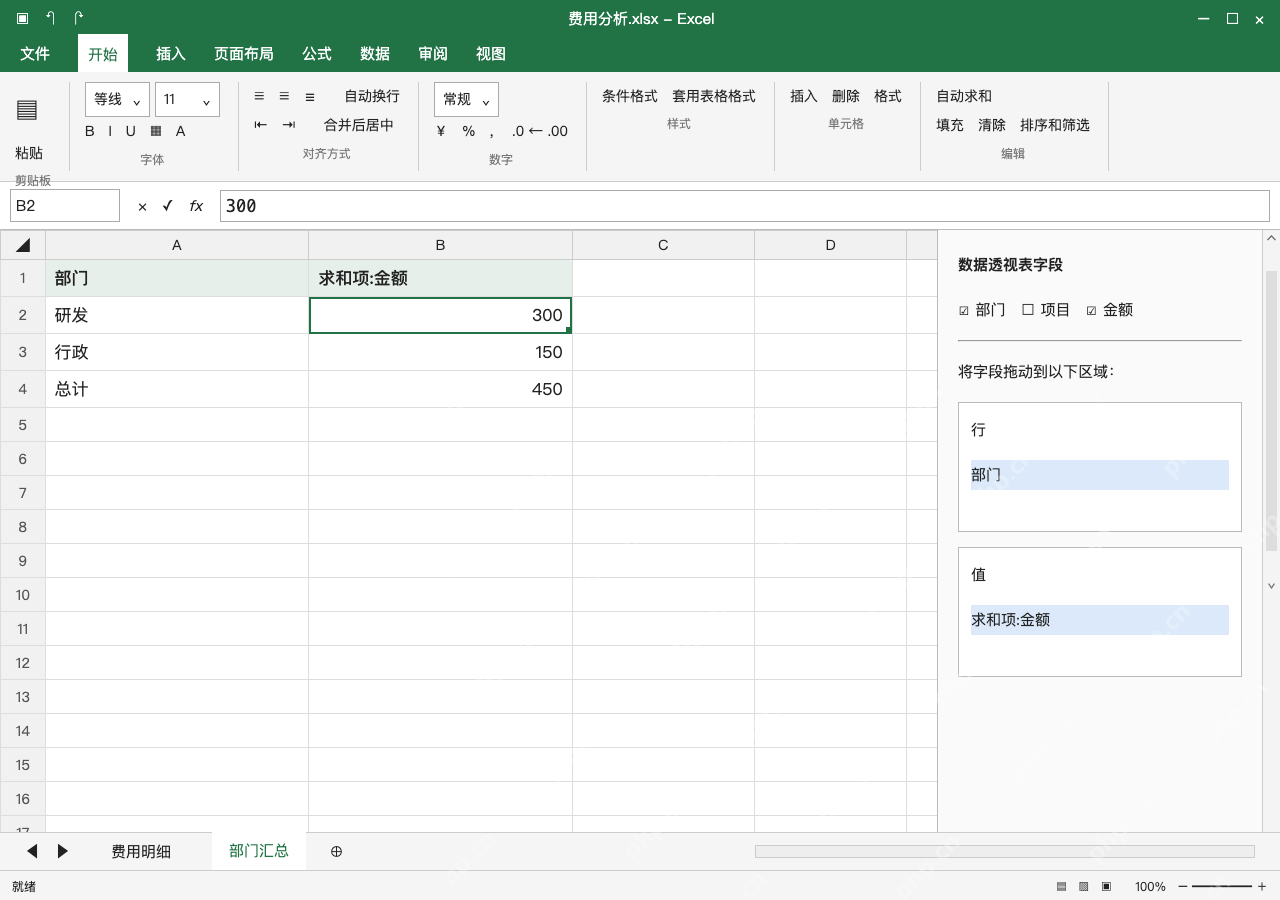Apply the % percent style
Image resolution: width=1280 pixels, height=900 pixels.
(x=469, y=131)
